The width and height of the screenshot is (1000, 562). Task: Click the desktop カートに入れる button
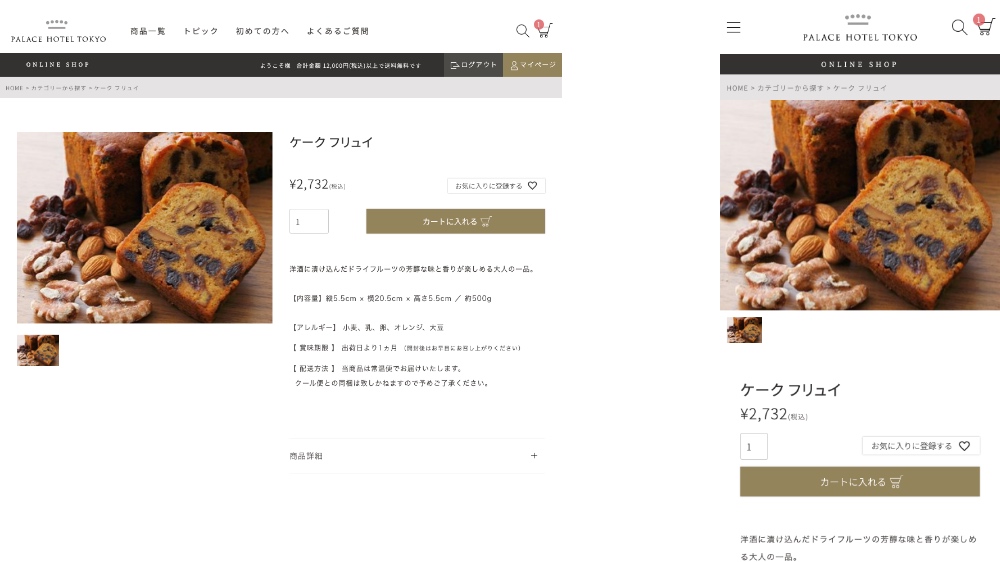(x=455, y=221)
